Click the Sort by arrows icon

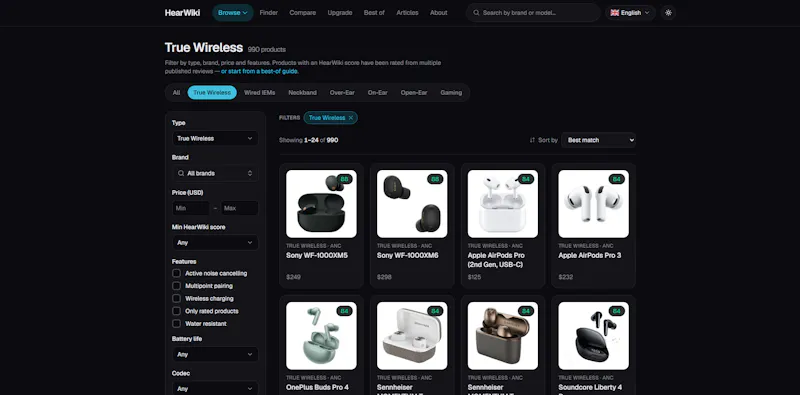point(532,140)
